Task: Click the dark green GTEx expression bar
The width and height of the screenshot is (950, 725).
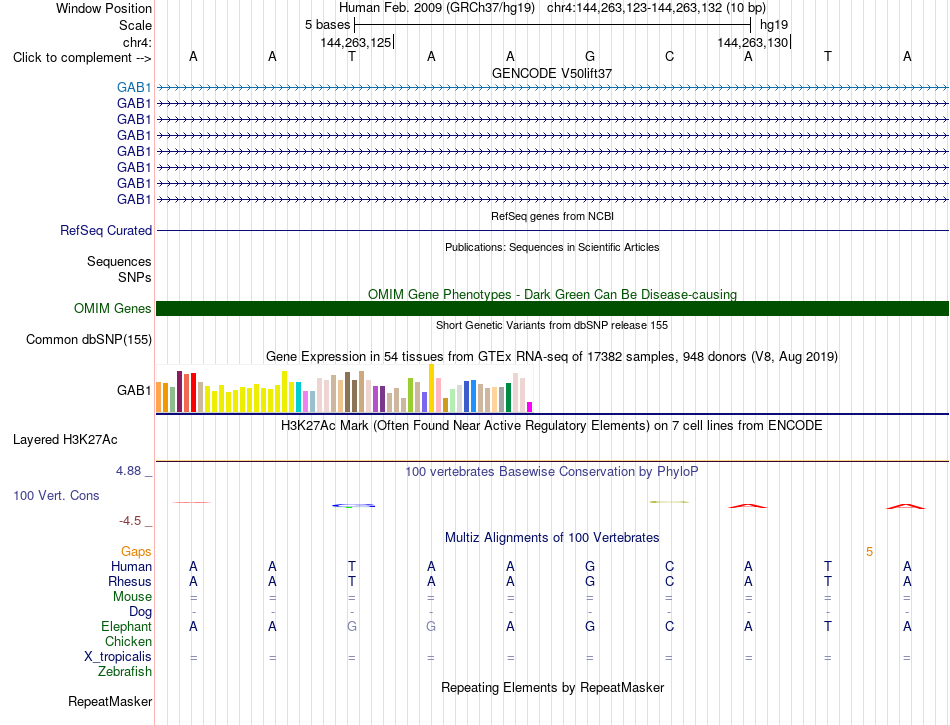Action: click(x=508, y=398)
